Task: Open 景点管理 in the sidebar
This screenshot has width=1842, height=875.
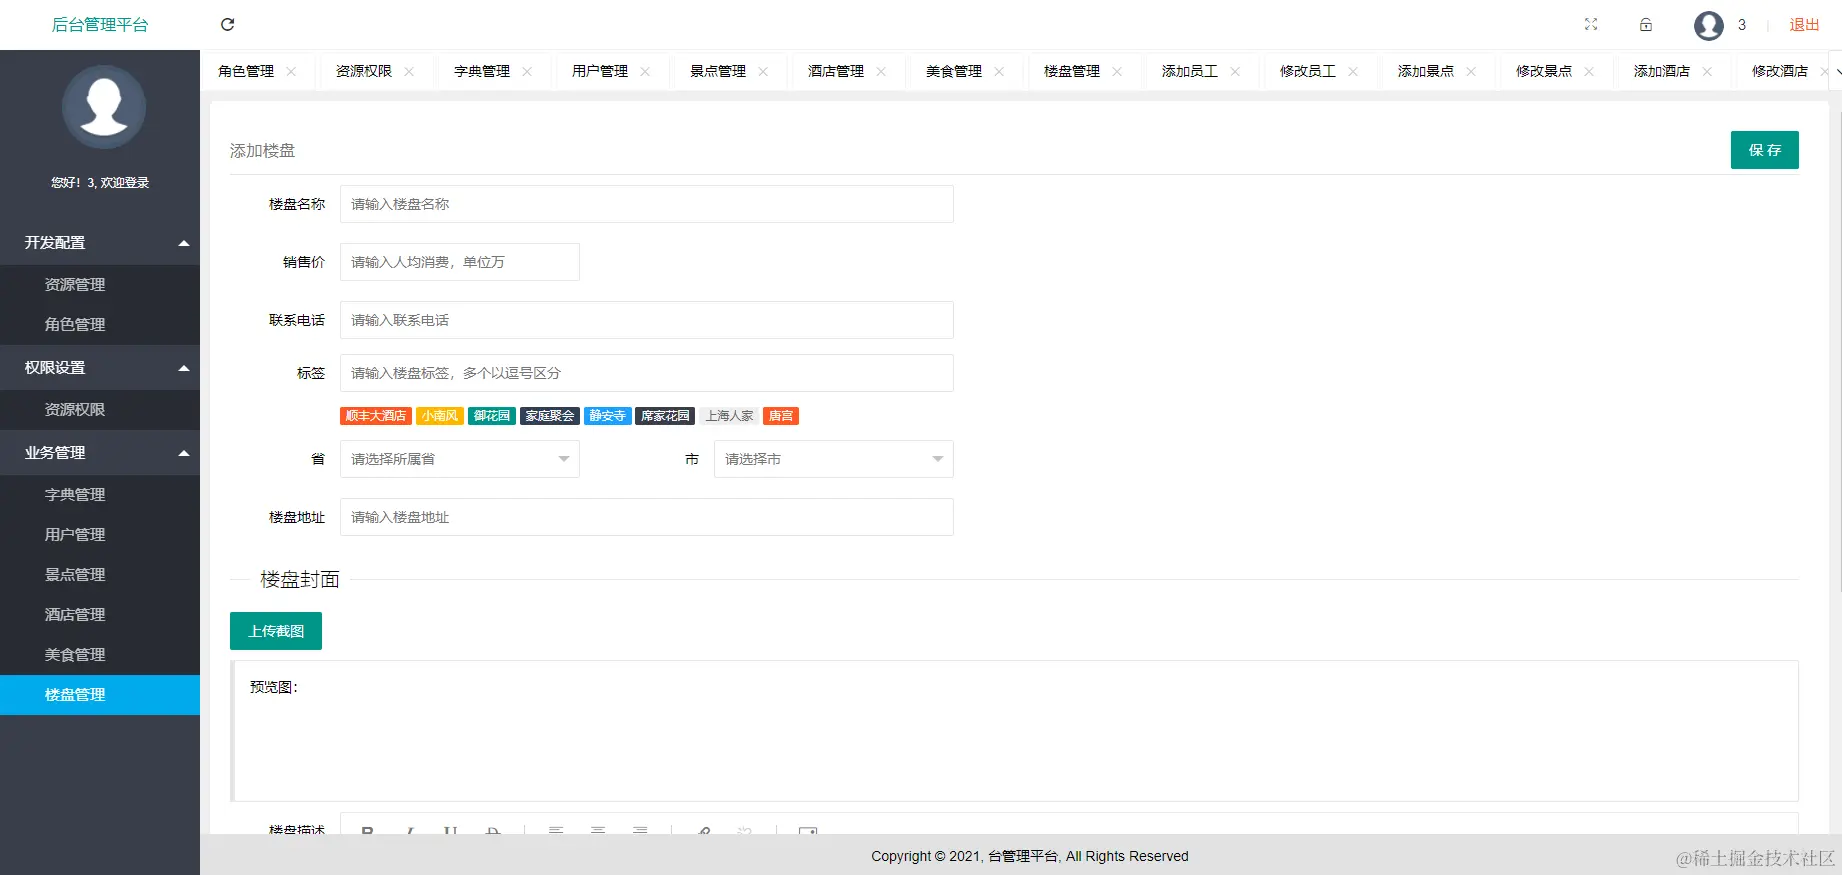Action: click(x=100, y=575)
